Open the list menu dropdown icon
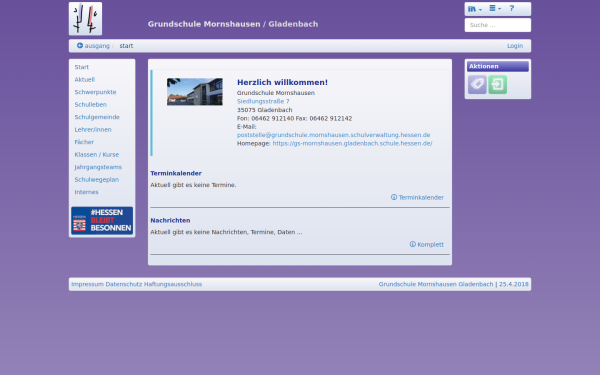The width and height of the screenshot is (600, 375). click(495, 8)
